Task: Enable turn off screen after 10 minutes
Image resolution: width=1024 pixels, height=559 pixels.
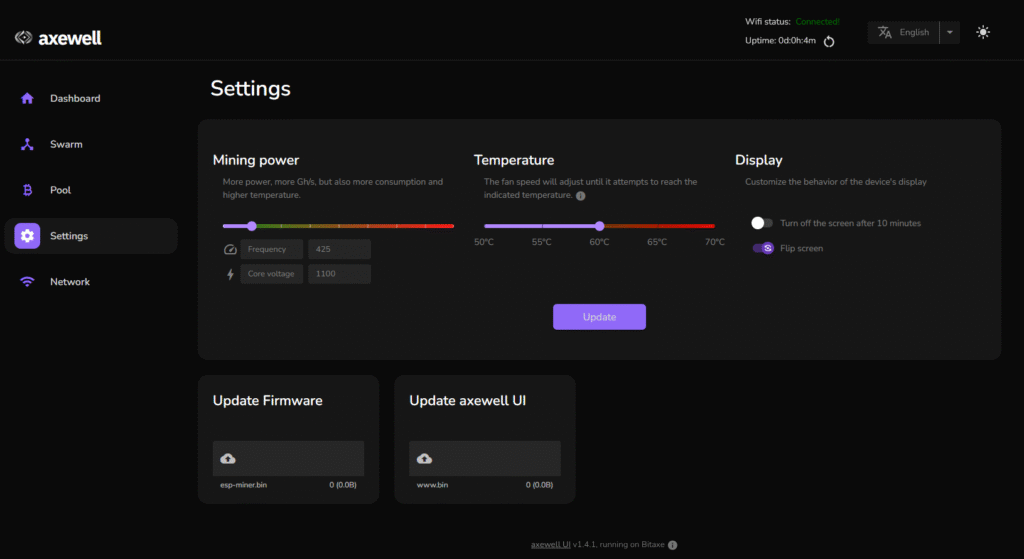Action: pyautogui.click(x=762, y=223)
